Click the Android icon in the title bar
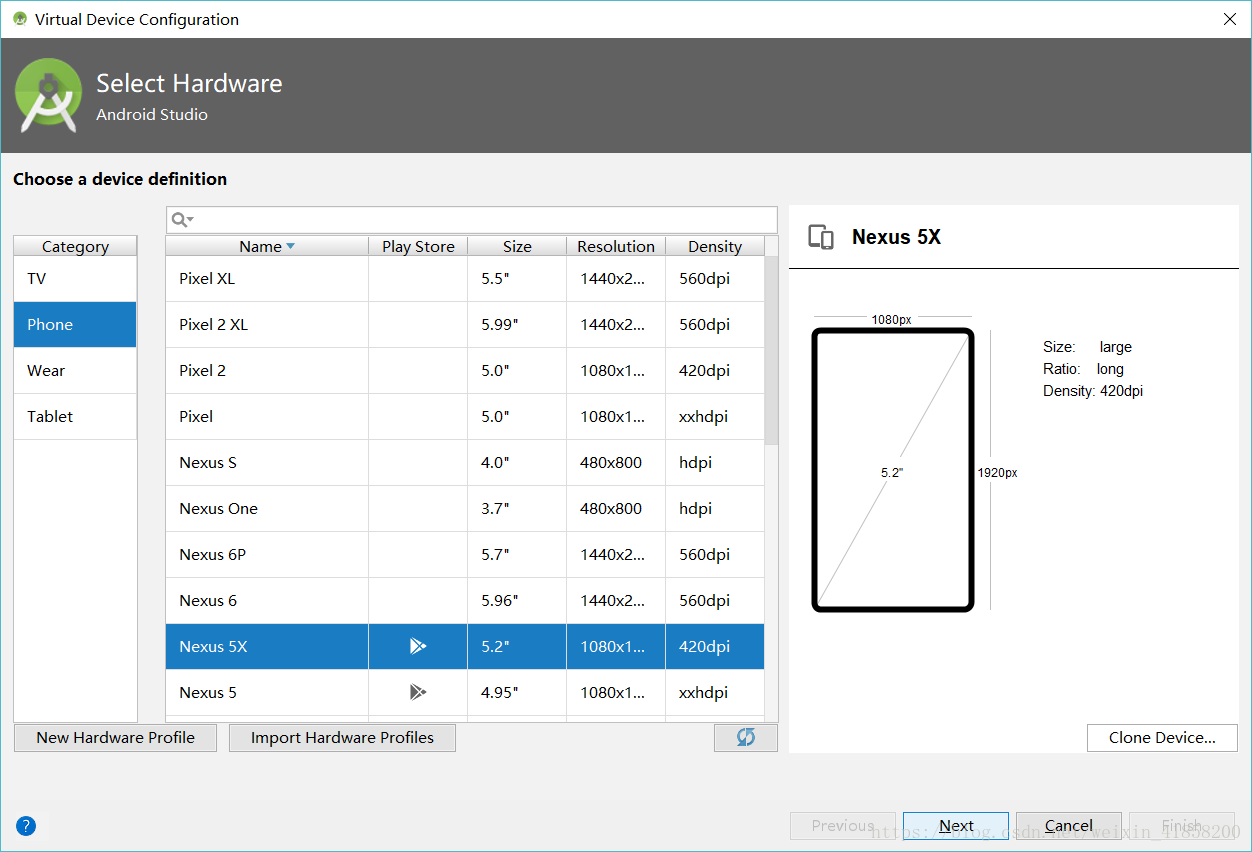Screen dimensions: 1252x852 19,18
